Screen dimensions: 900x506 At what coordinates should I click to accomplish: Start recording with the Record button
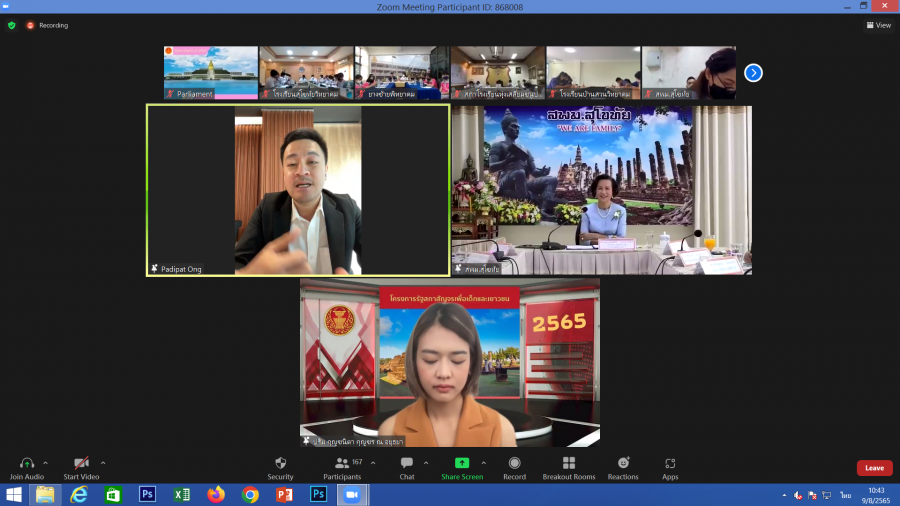tap(514, 463)
